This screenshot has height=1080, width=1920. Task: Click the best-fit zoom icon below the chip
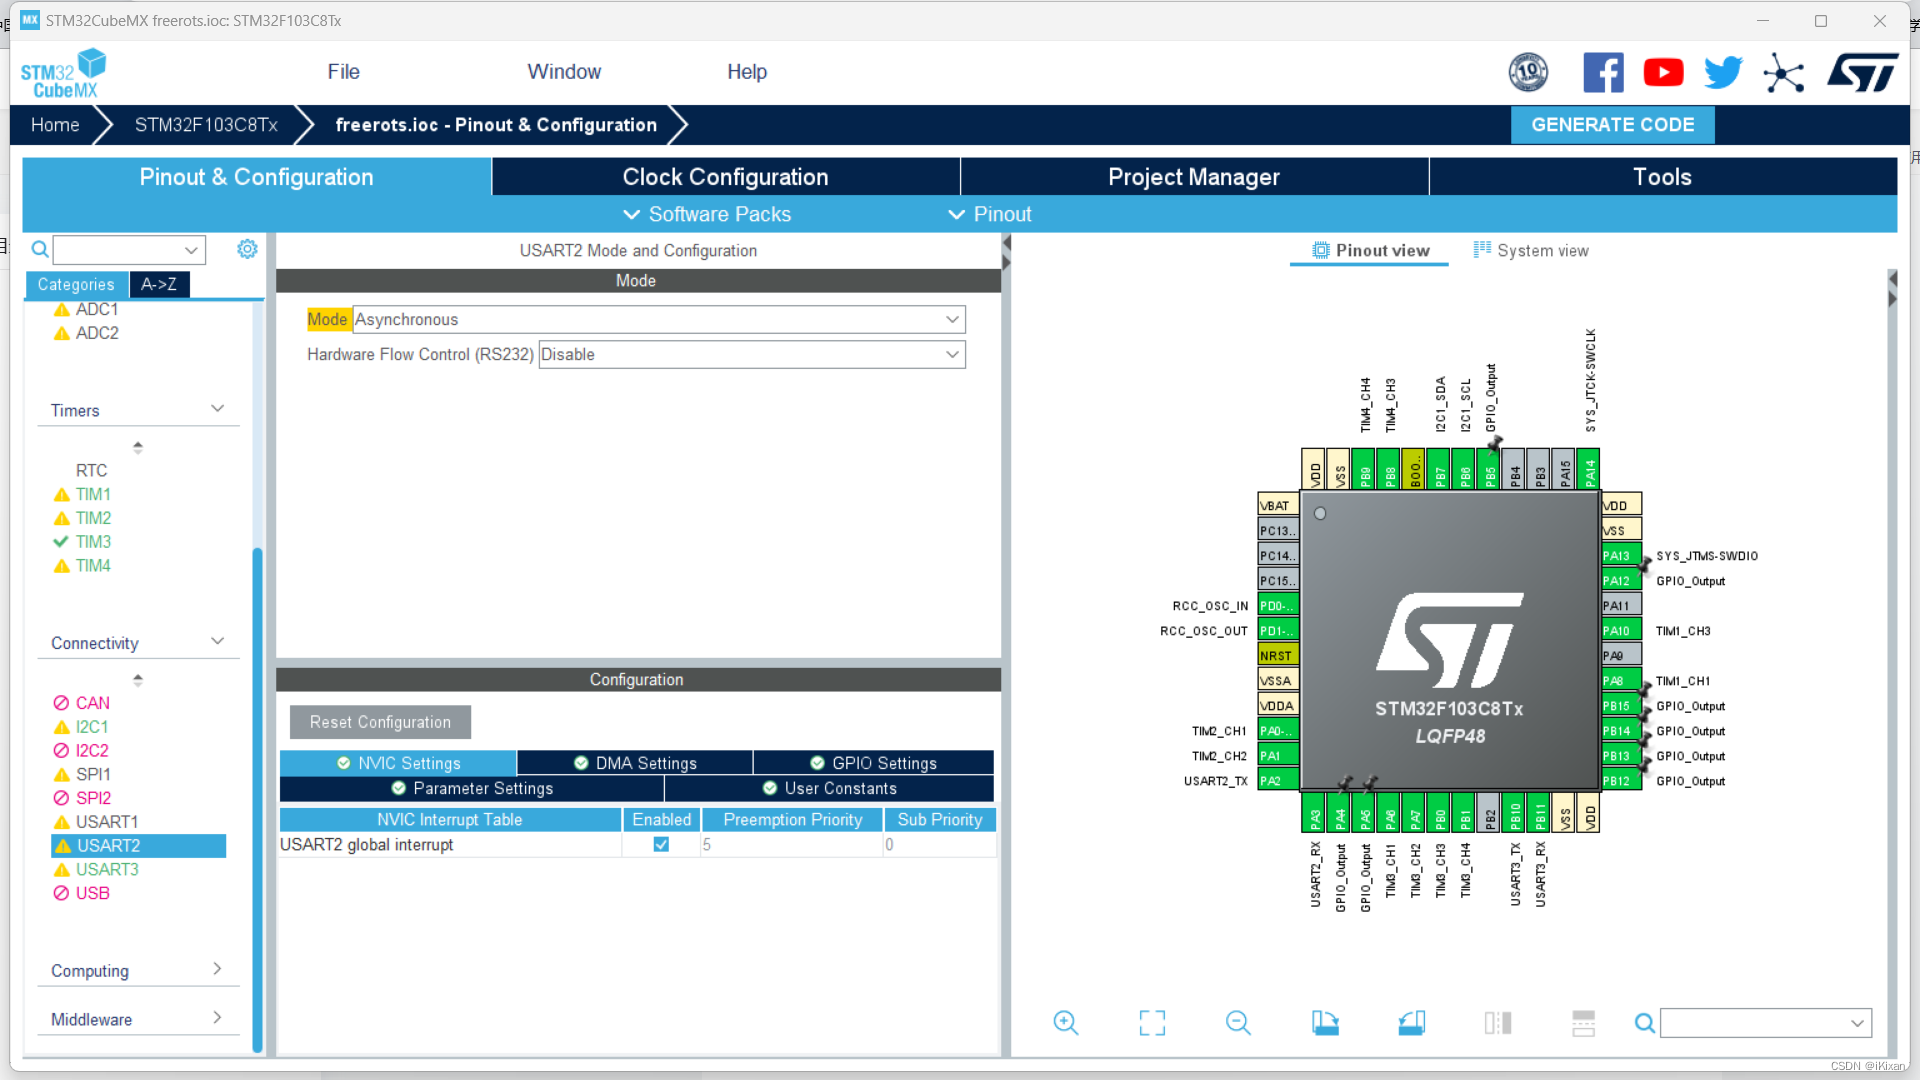click(x=1151, y=1022)
